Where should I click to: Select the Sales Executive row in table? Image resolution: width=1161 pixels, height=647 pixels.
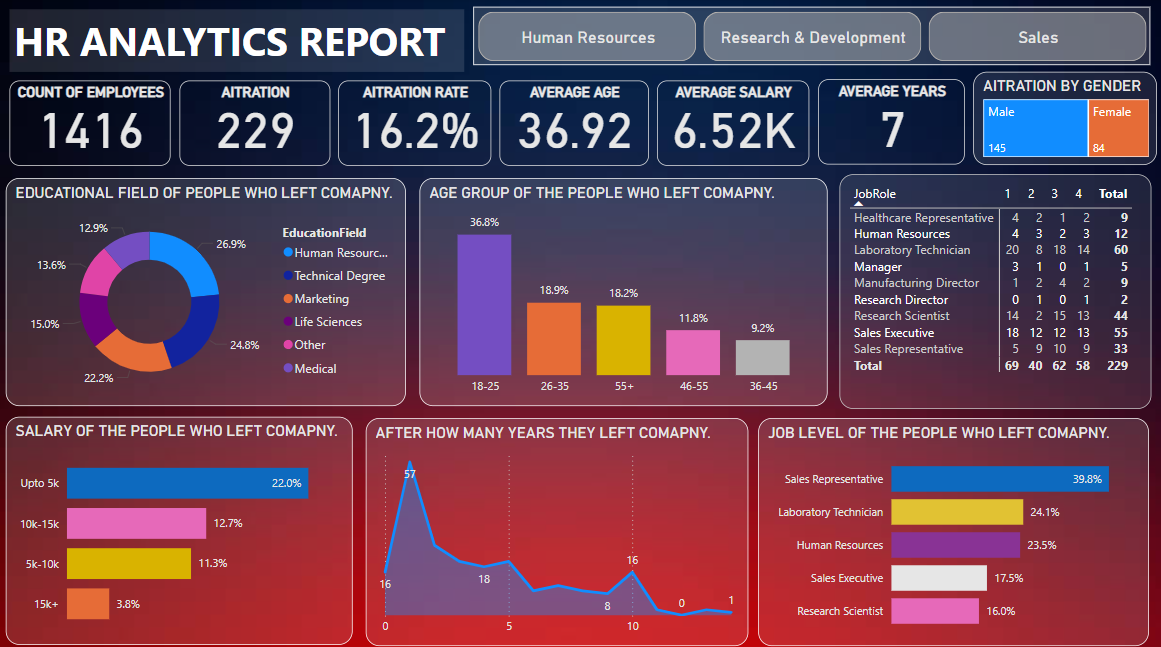(x=893, y=333)
